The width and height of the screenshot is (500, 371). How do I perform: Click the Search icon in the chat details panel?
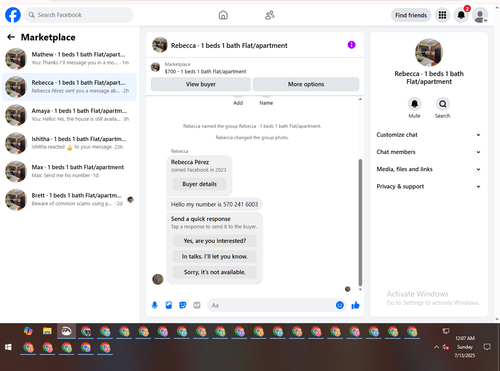pyautogui.click(x=443, y=104)
